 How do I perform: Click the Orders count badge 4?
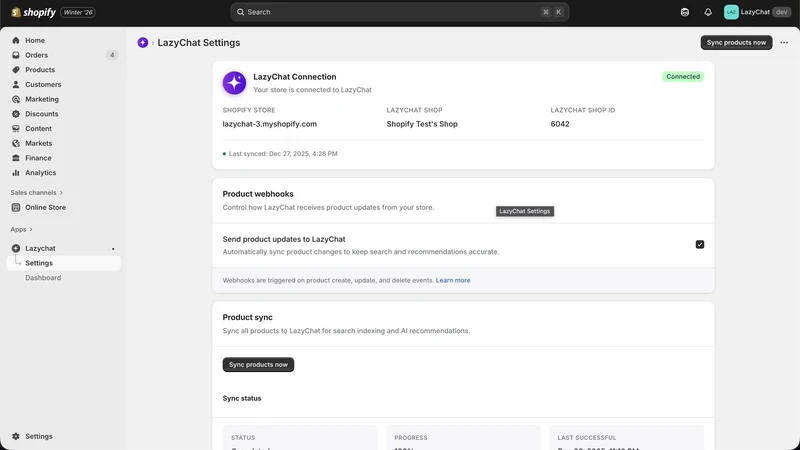[x=112, y=55]
